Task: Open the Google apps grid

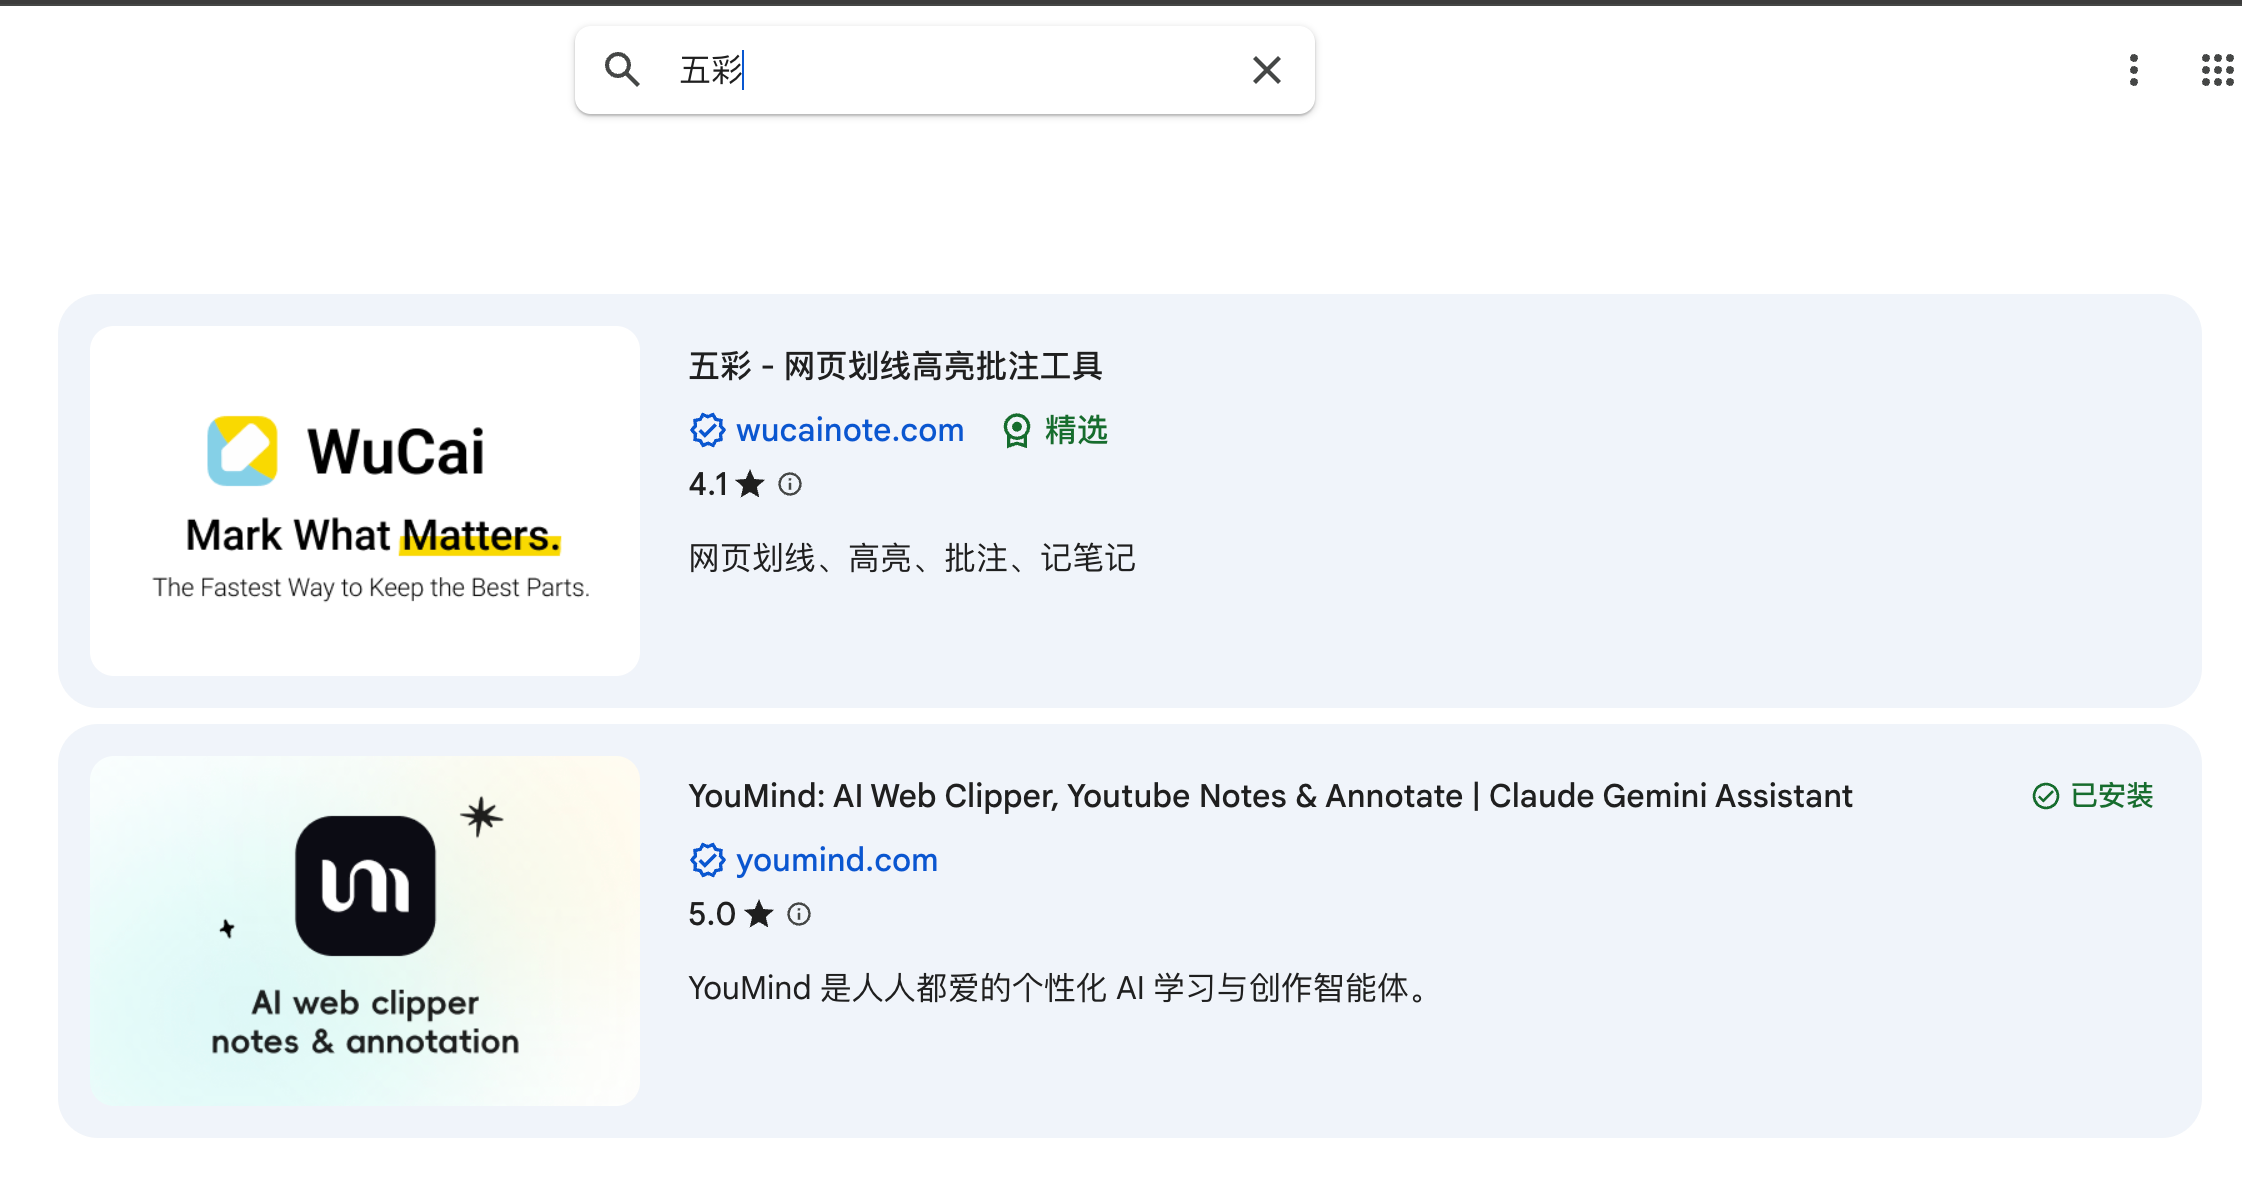Action: pos(2218,70)
